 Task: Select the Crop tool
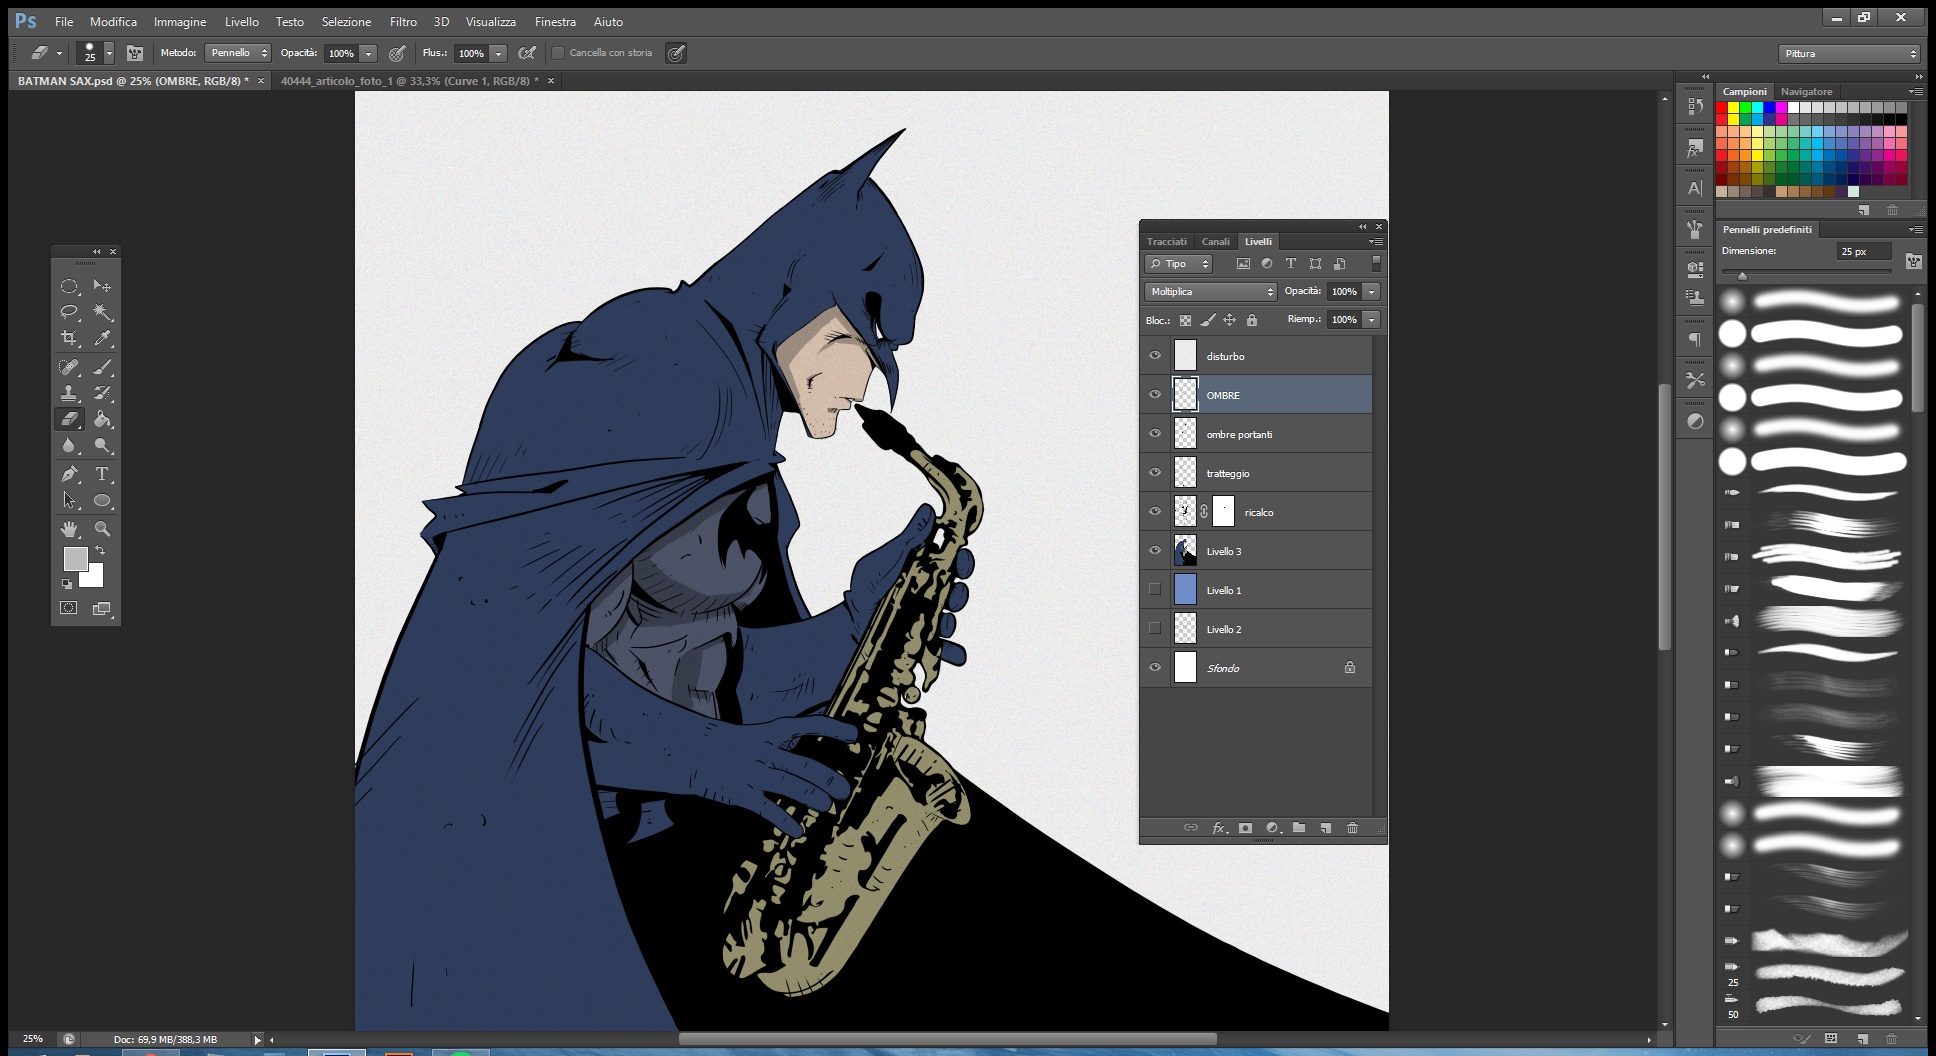[x=69, y=338]
